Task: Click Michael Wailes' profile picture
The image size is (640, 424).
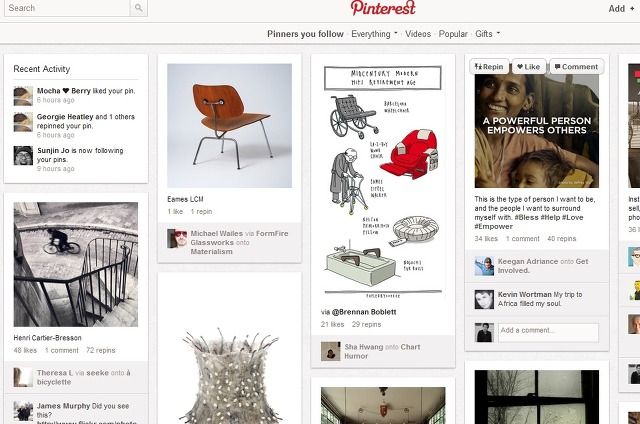Action: [177, 238]
